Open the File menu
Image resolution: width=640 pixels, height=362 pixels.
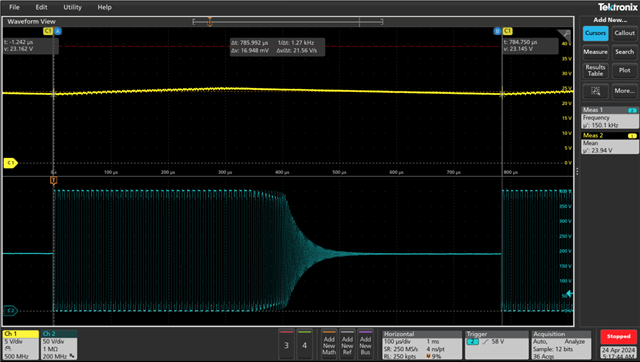(14, 7)
